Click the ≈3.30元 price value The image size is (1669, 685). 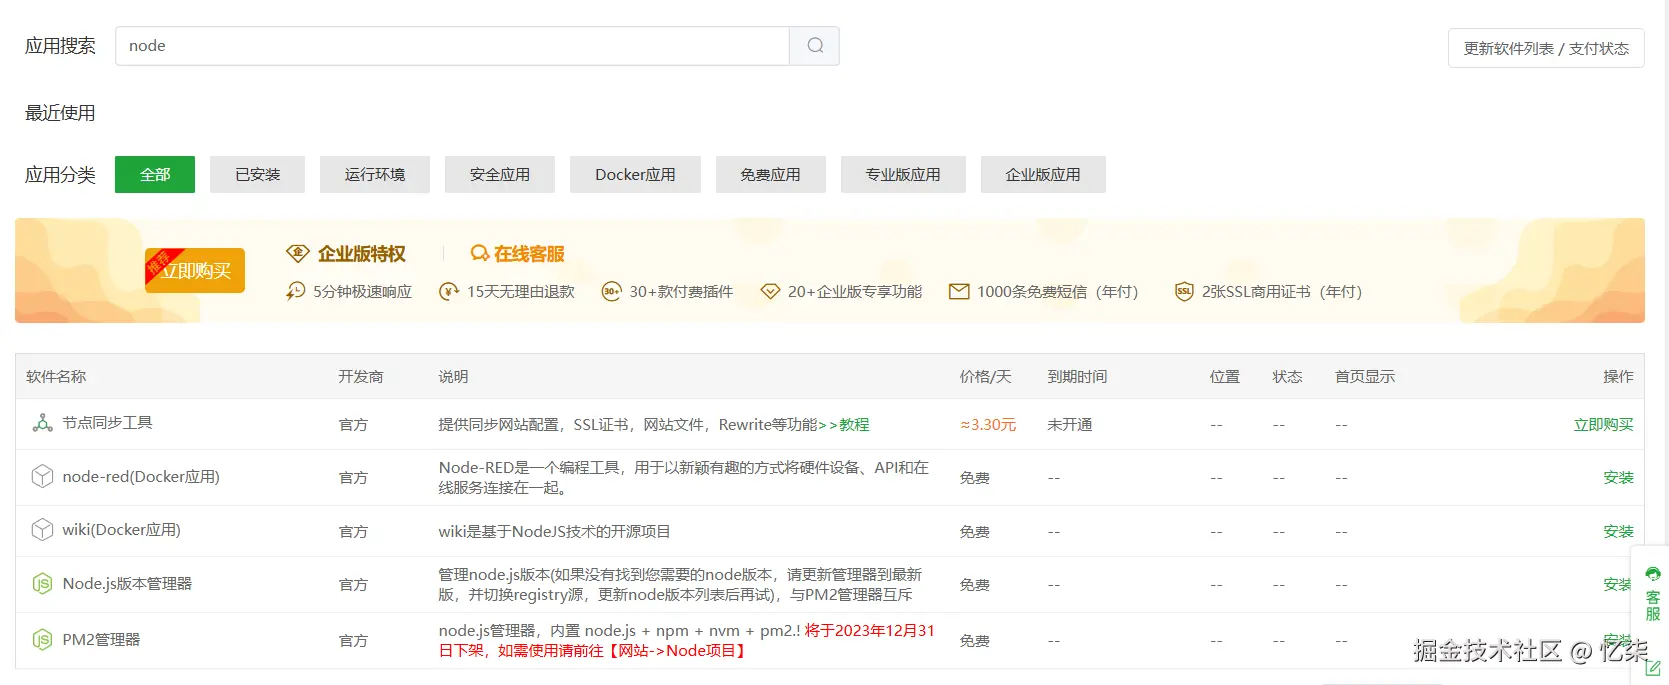tap(988, 425)
